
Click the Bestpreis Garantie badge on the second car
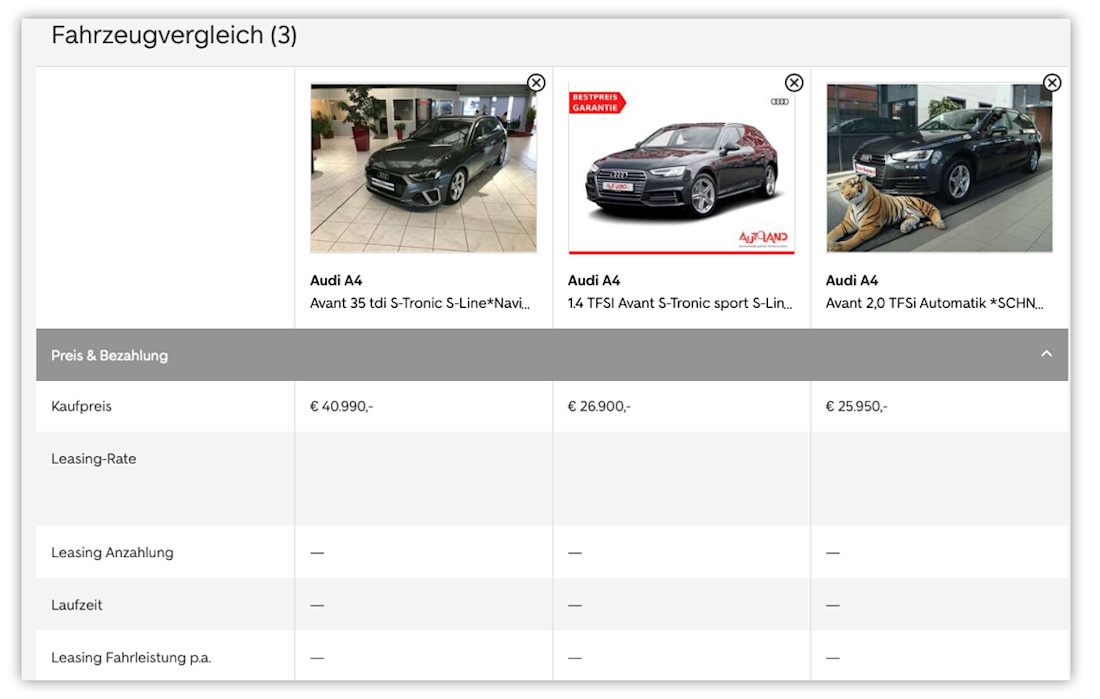pyautogui.click(x=596, y=102)
